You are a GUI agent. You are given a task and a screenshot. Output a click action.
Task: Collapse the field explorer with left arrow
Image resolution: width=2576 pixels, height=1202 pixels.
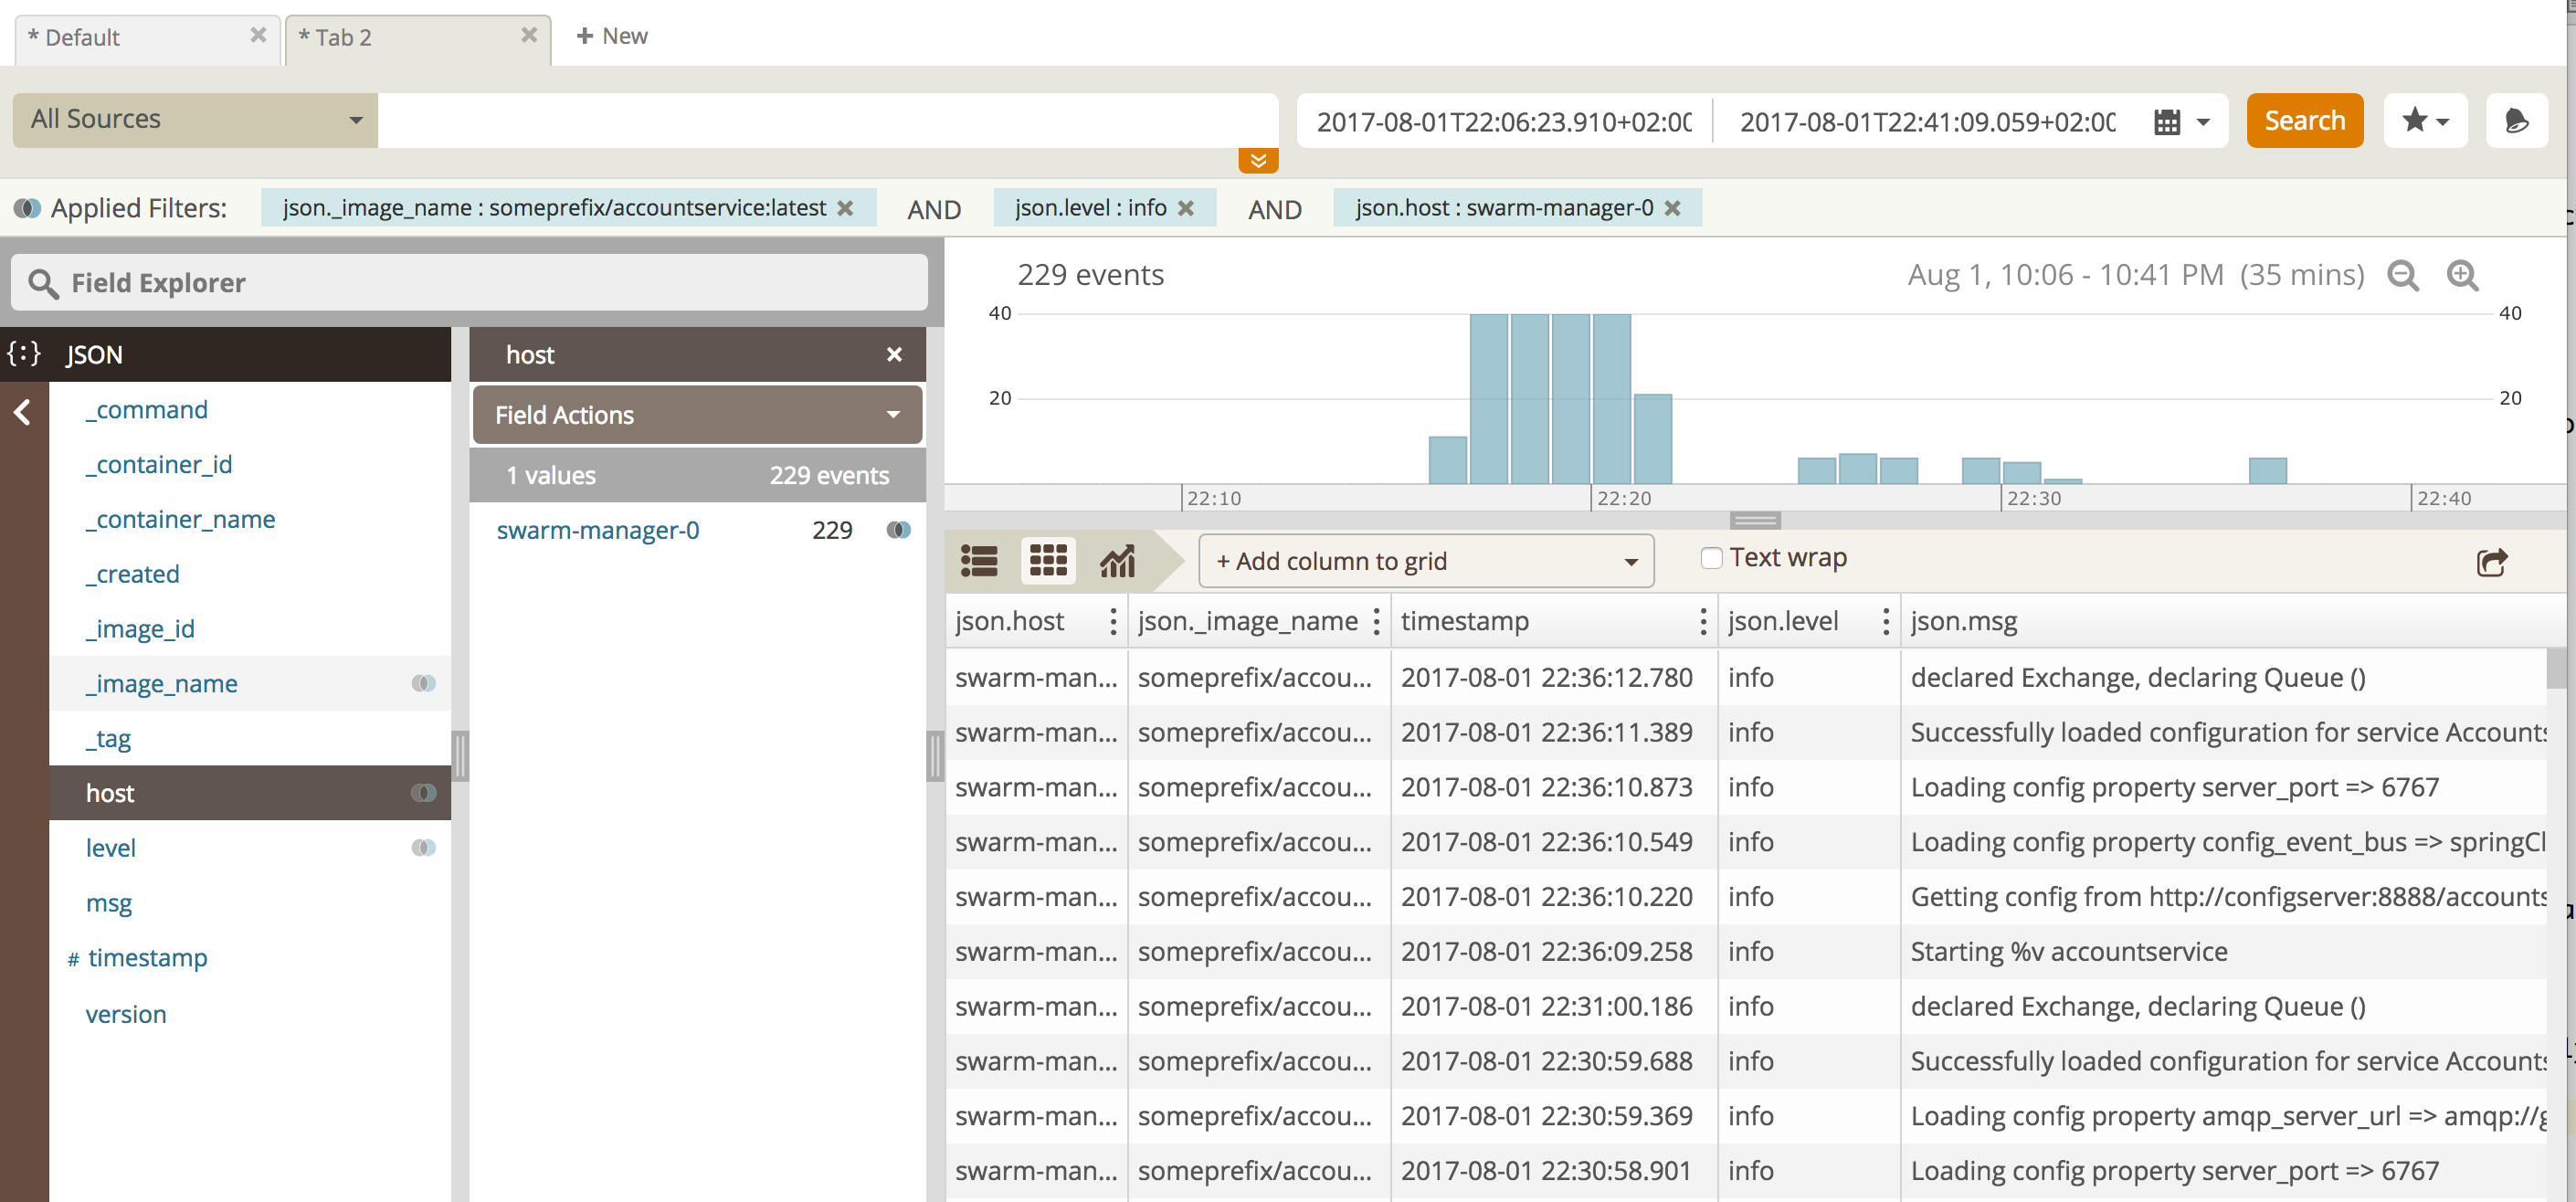point(22,412)
